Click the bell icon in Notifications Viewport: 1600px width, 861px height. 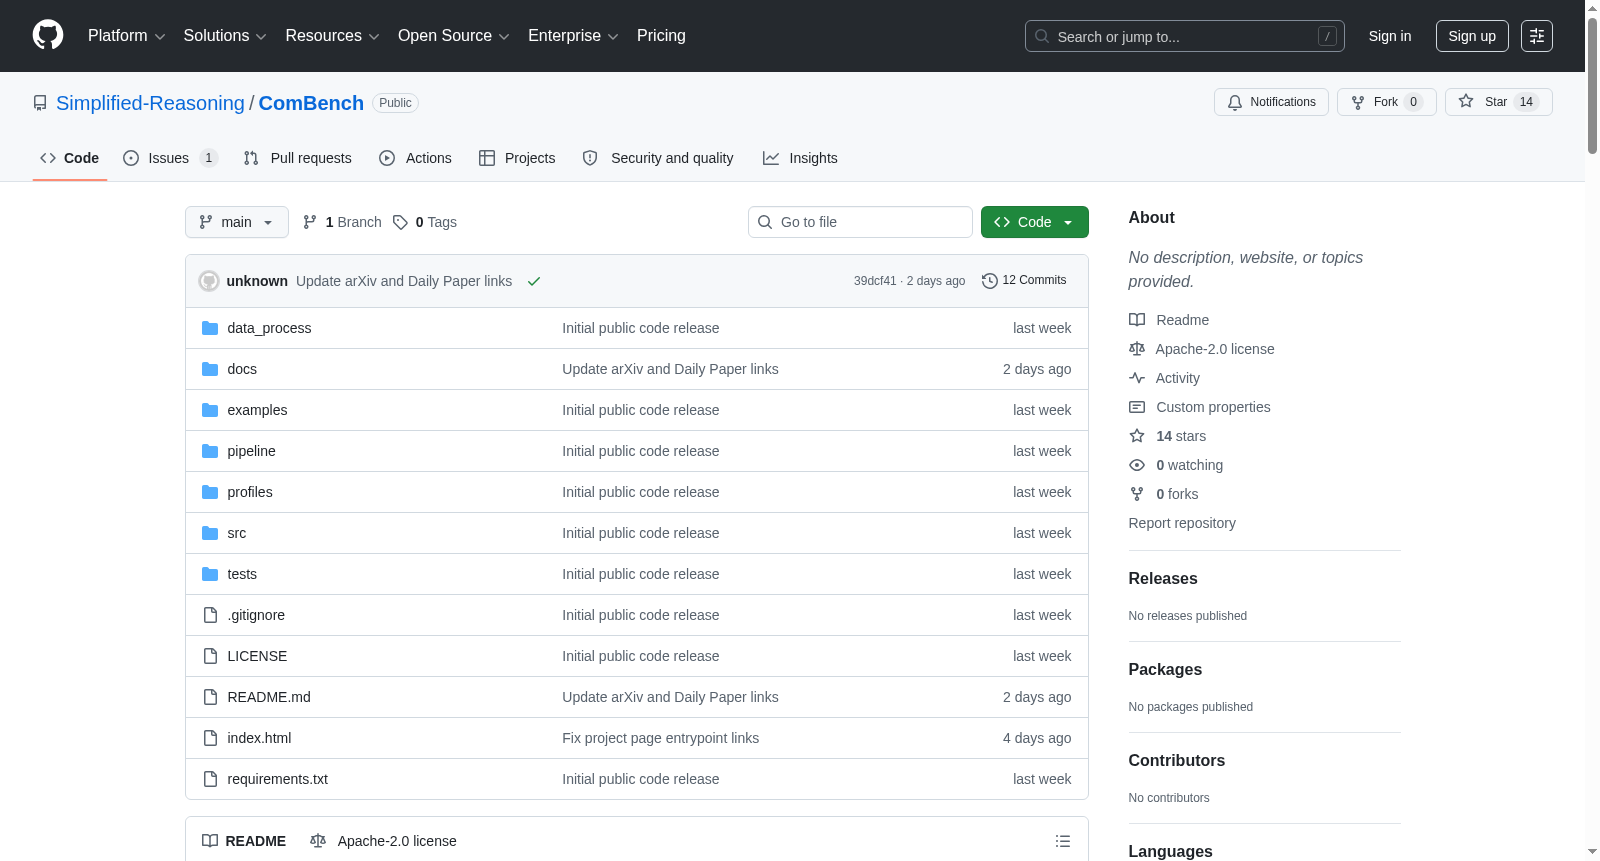pyautogui.click(x=1235, y=102)
